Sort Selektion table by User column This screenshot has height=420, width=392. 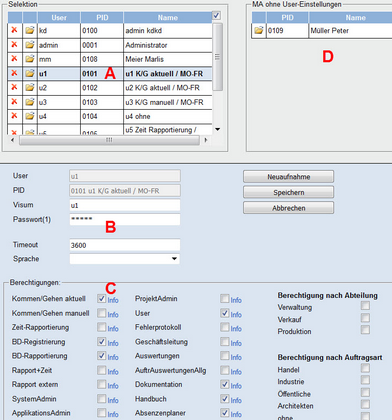[59, 18]
